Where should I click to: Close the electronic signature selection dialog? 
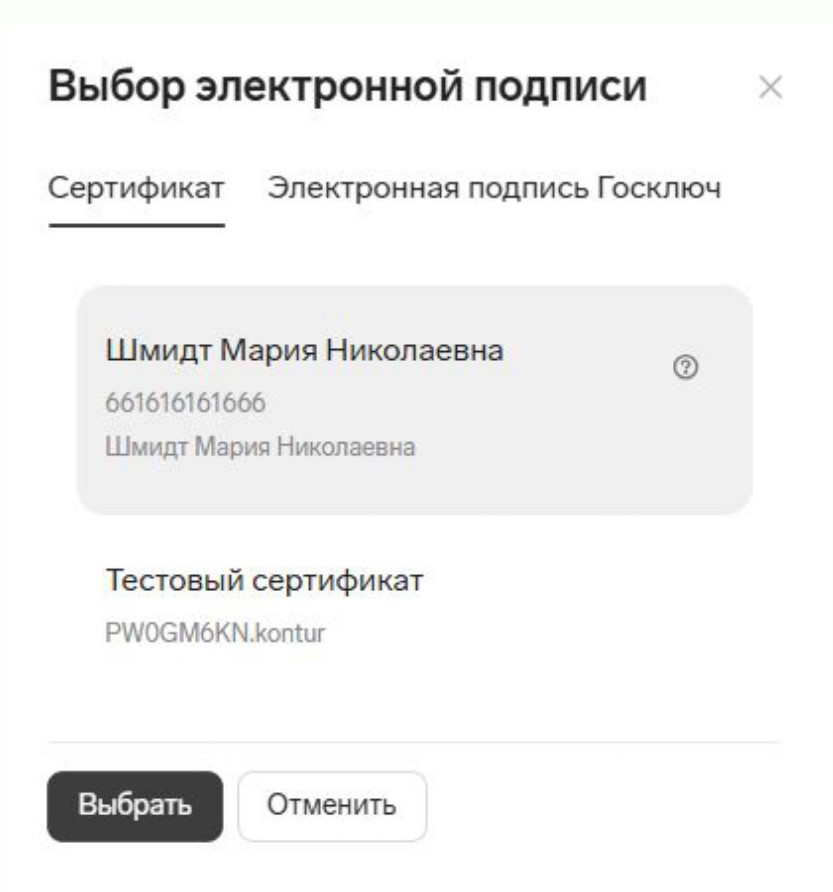click(x=770, y=88)
